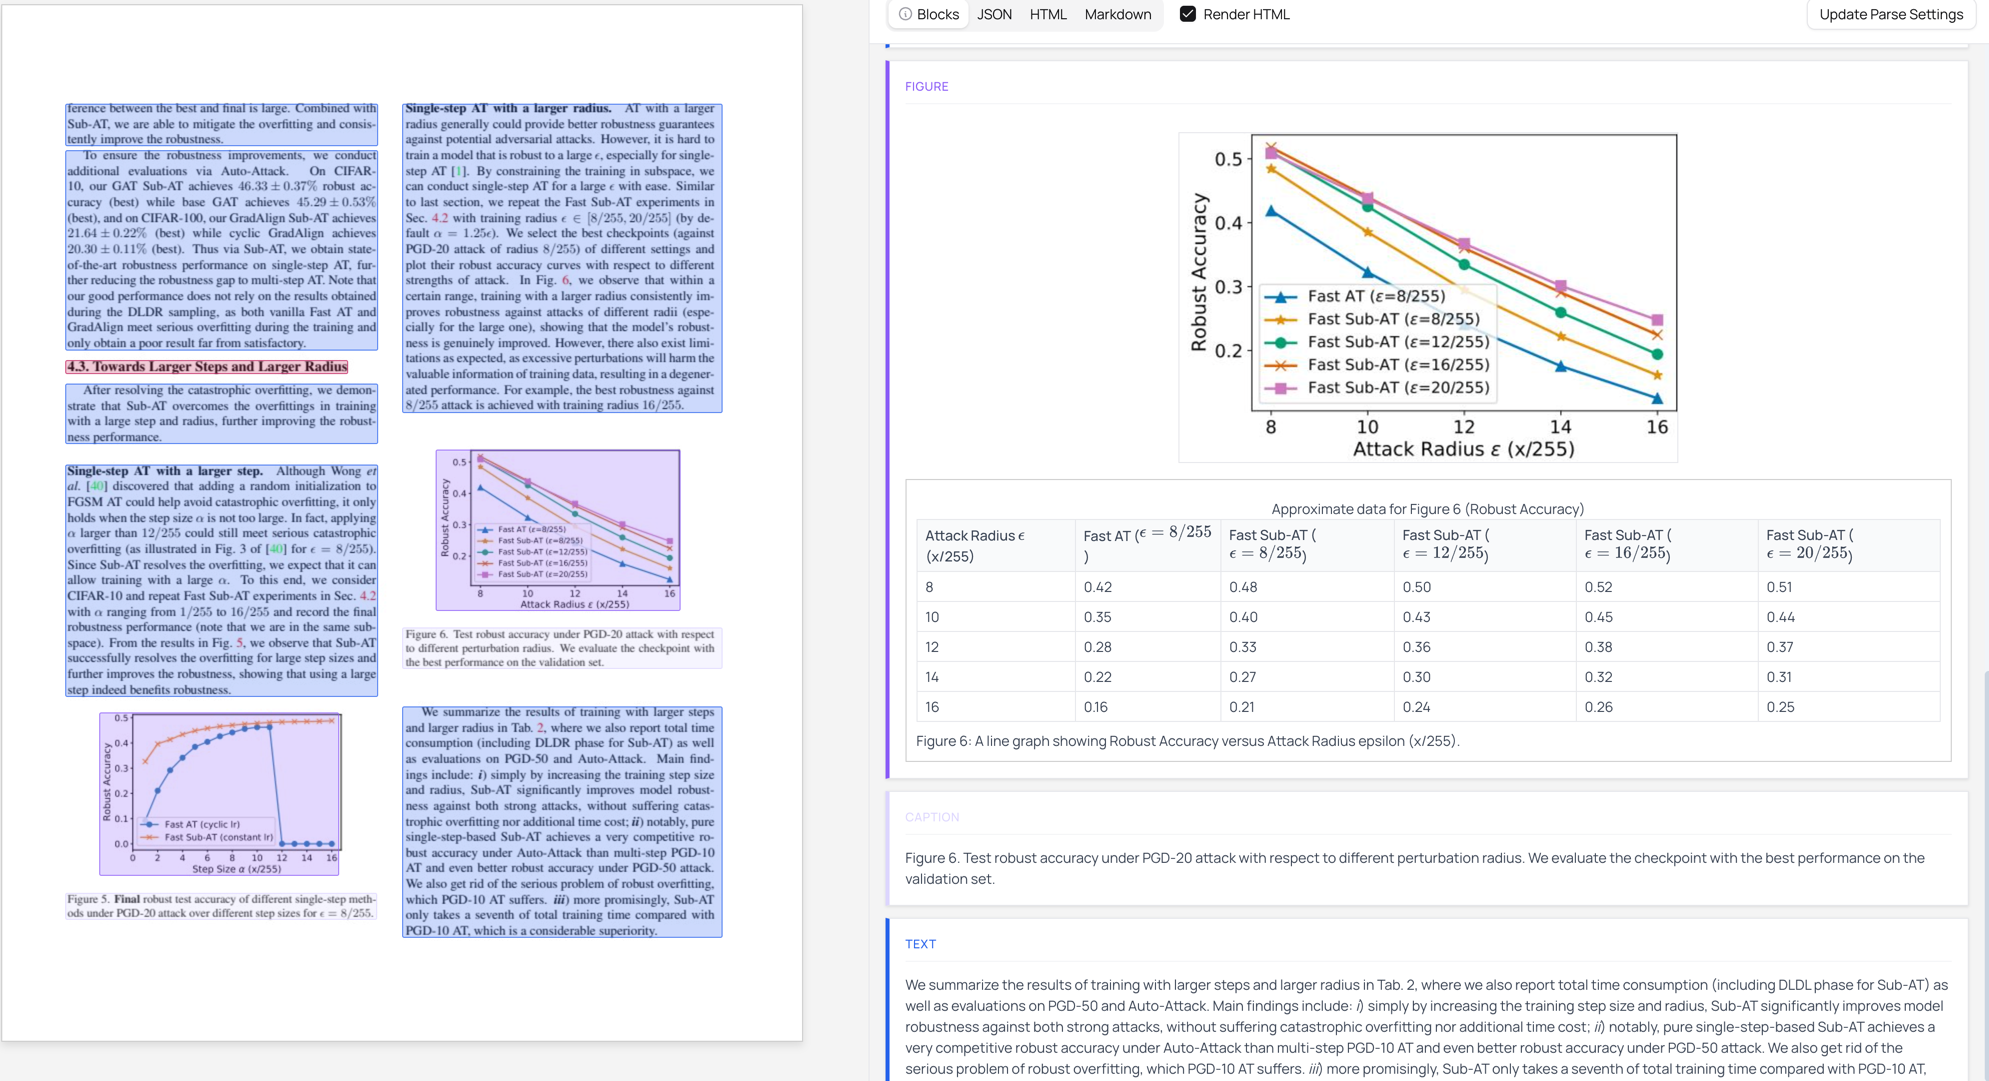Click the Update Parse Settings button
This screenshot has width=1989, height=1081.
(x=1891, y=14)
